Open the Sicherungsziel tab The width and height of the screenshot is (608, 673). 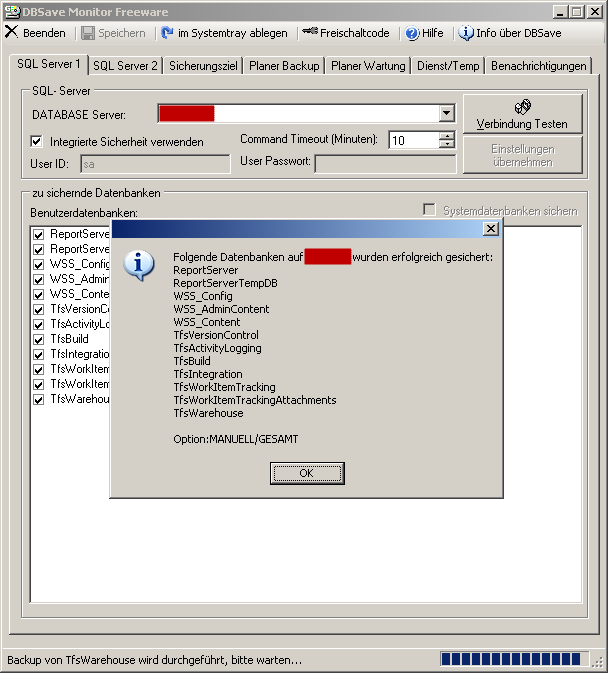203,66
